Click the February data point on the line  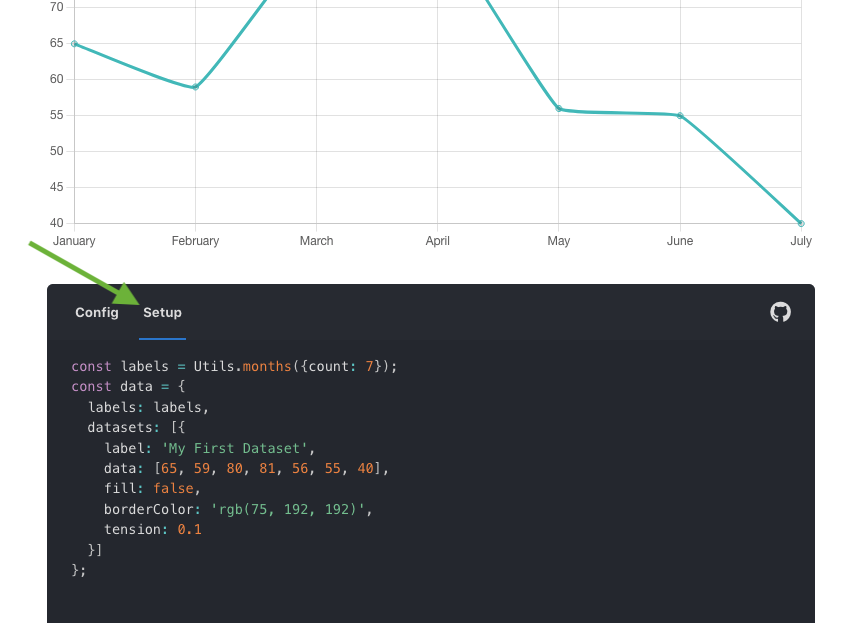pyautogui.click(x=195, y=87)
